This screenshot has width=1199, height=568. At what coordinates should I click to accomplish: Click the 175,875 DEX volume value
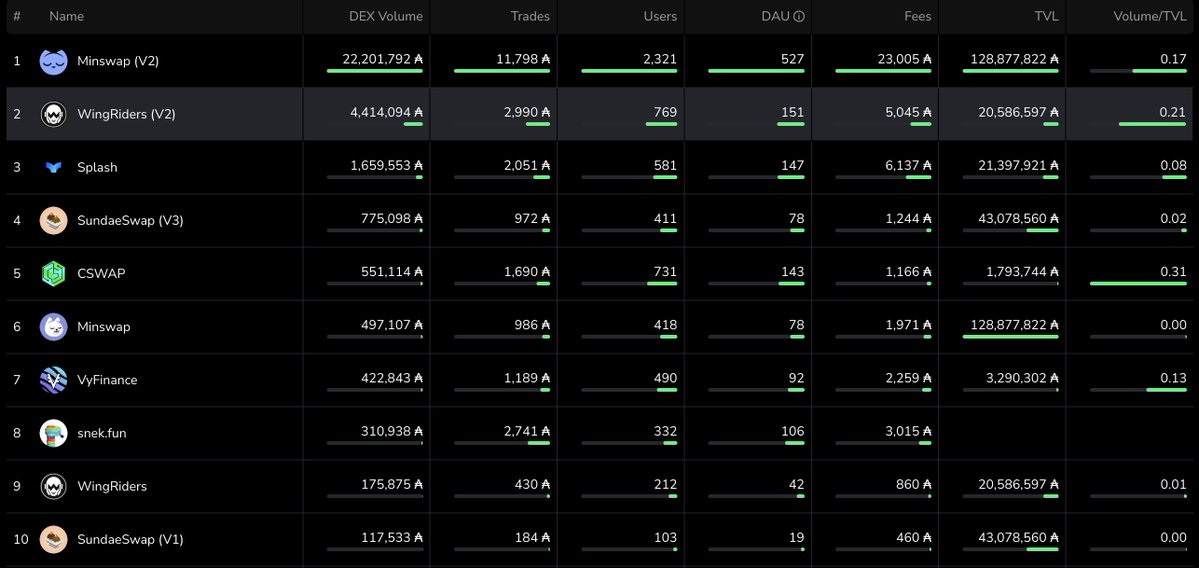[x=392, y=484]
